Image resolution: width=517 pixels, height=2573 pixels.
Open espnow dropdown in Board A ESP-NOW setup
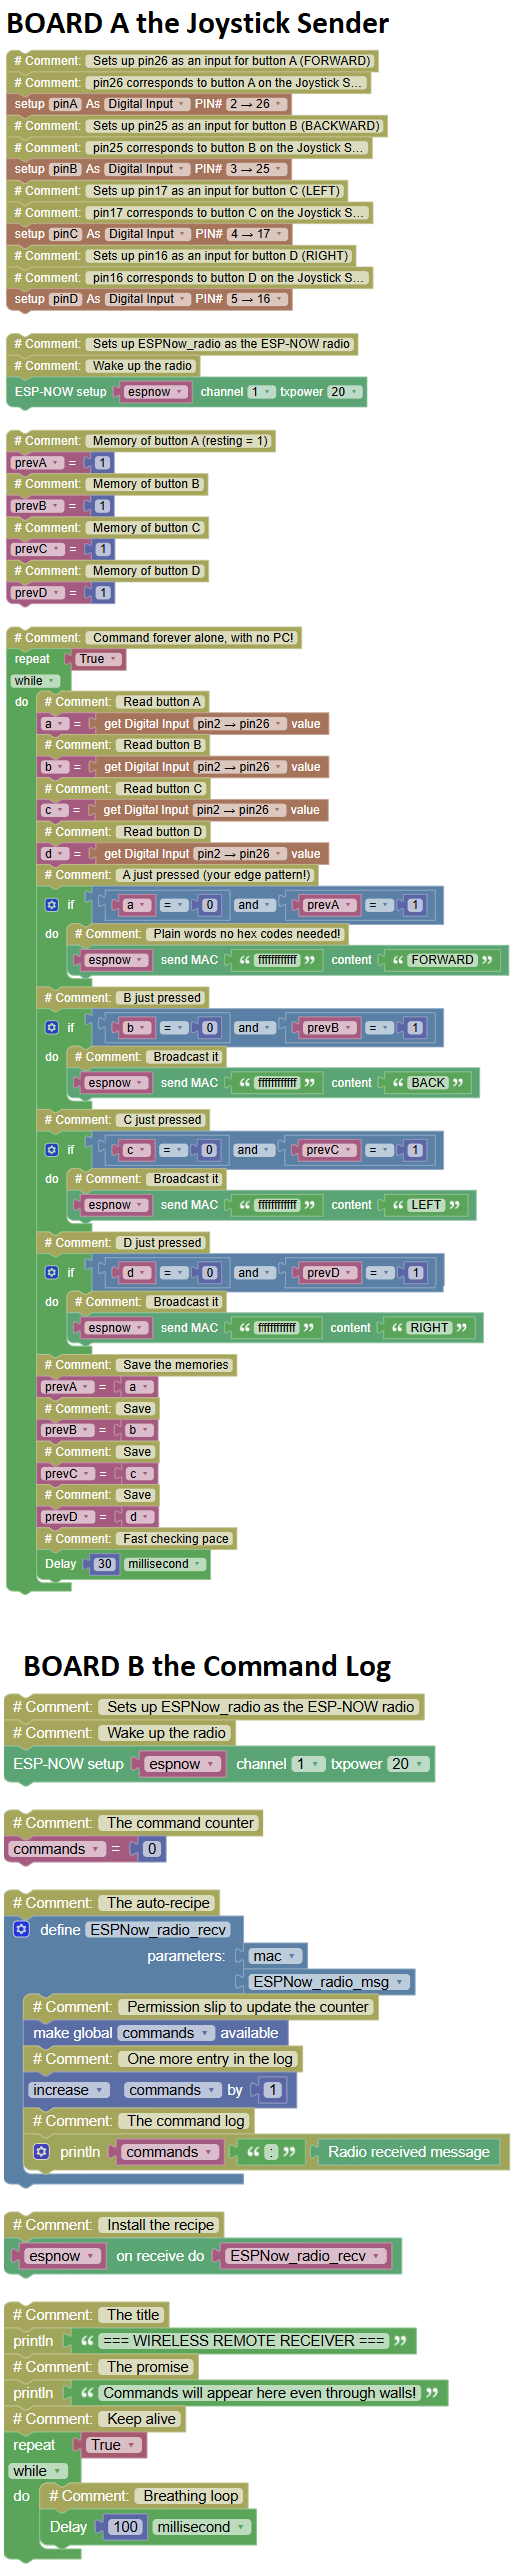[155, 392]
